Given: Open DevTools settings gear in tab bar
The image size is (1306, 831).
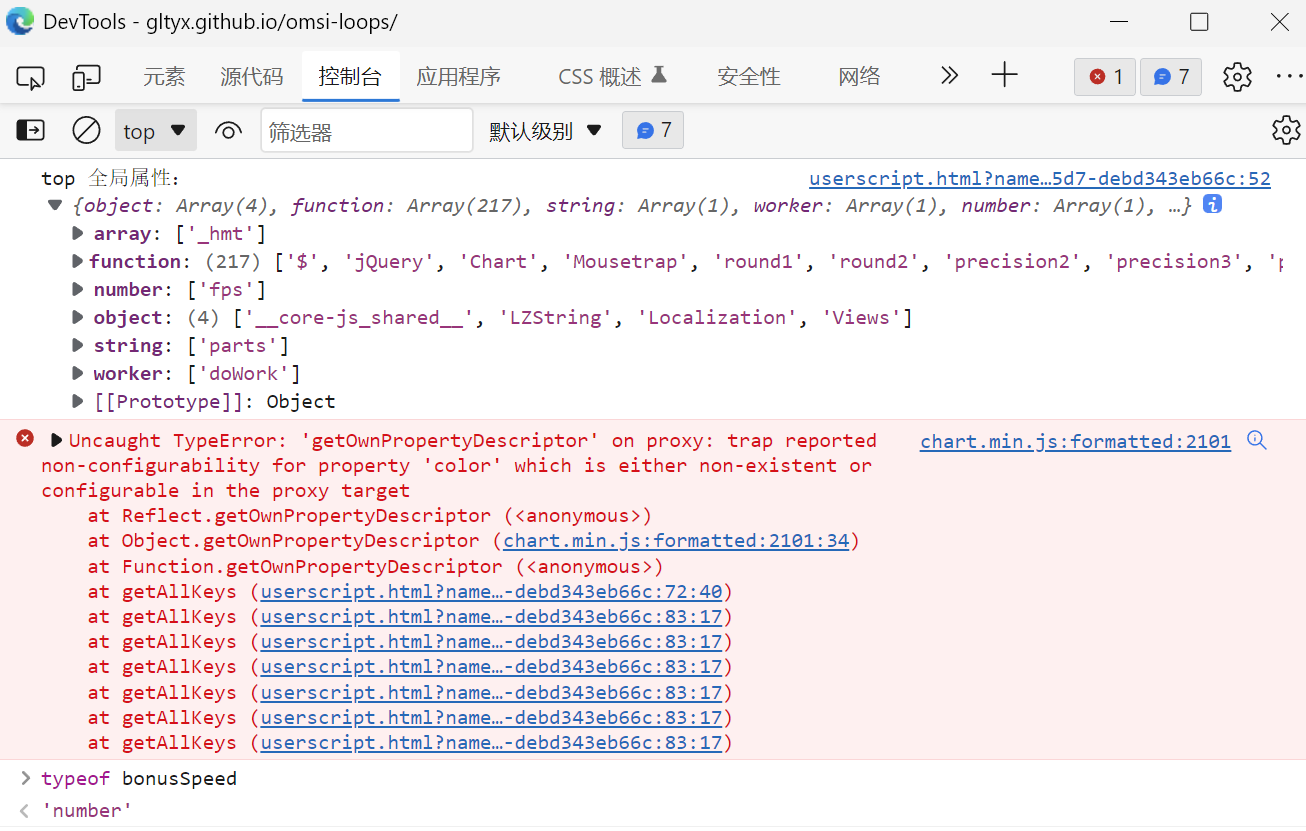Looking at the screenshot, I should pyautogui.click(x=1237, y=77).
